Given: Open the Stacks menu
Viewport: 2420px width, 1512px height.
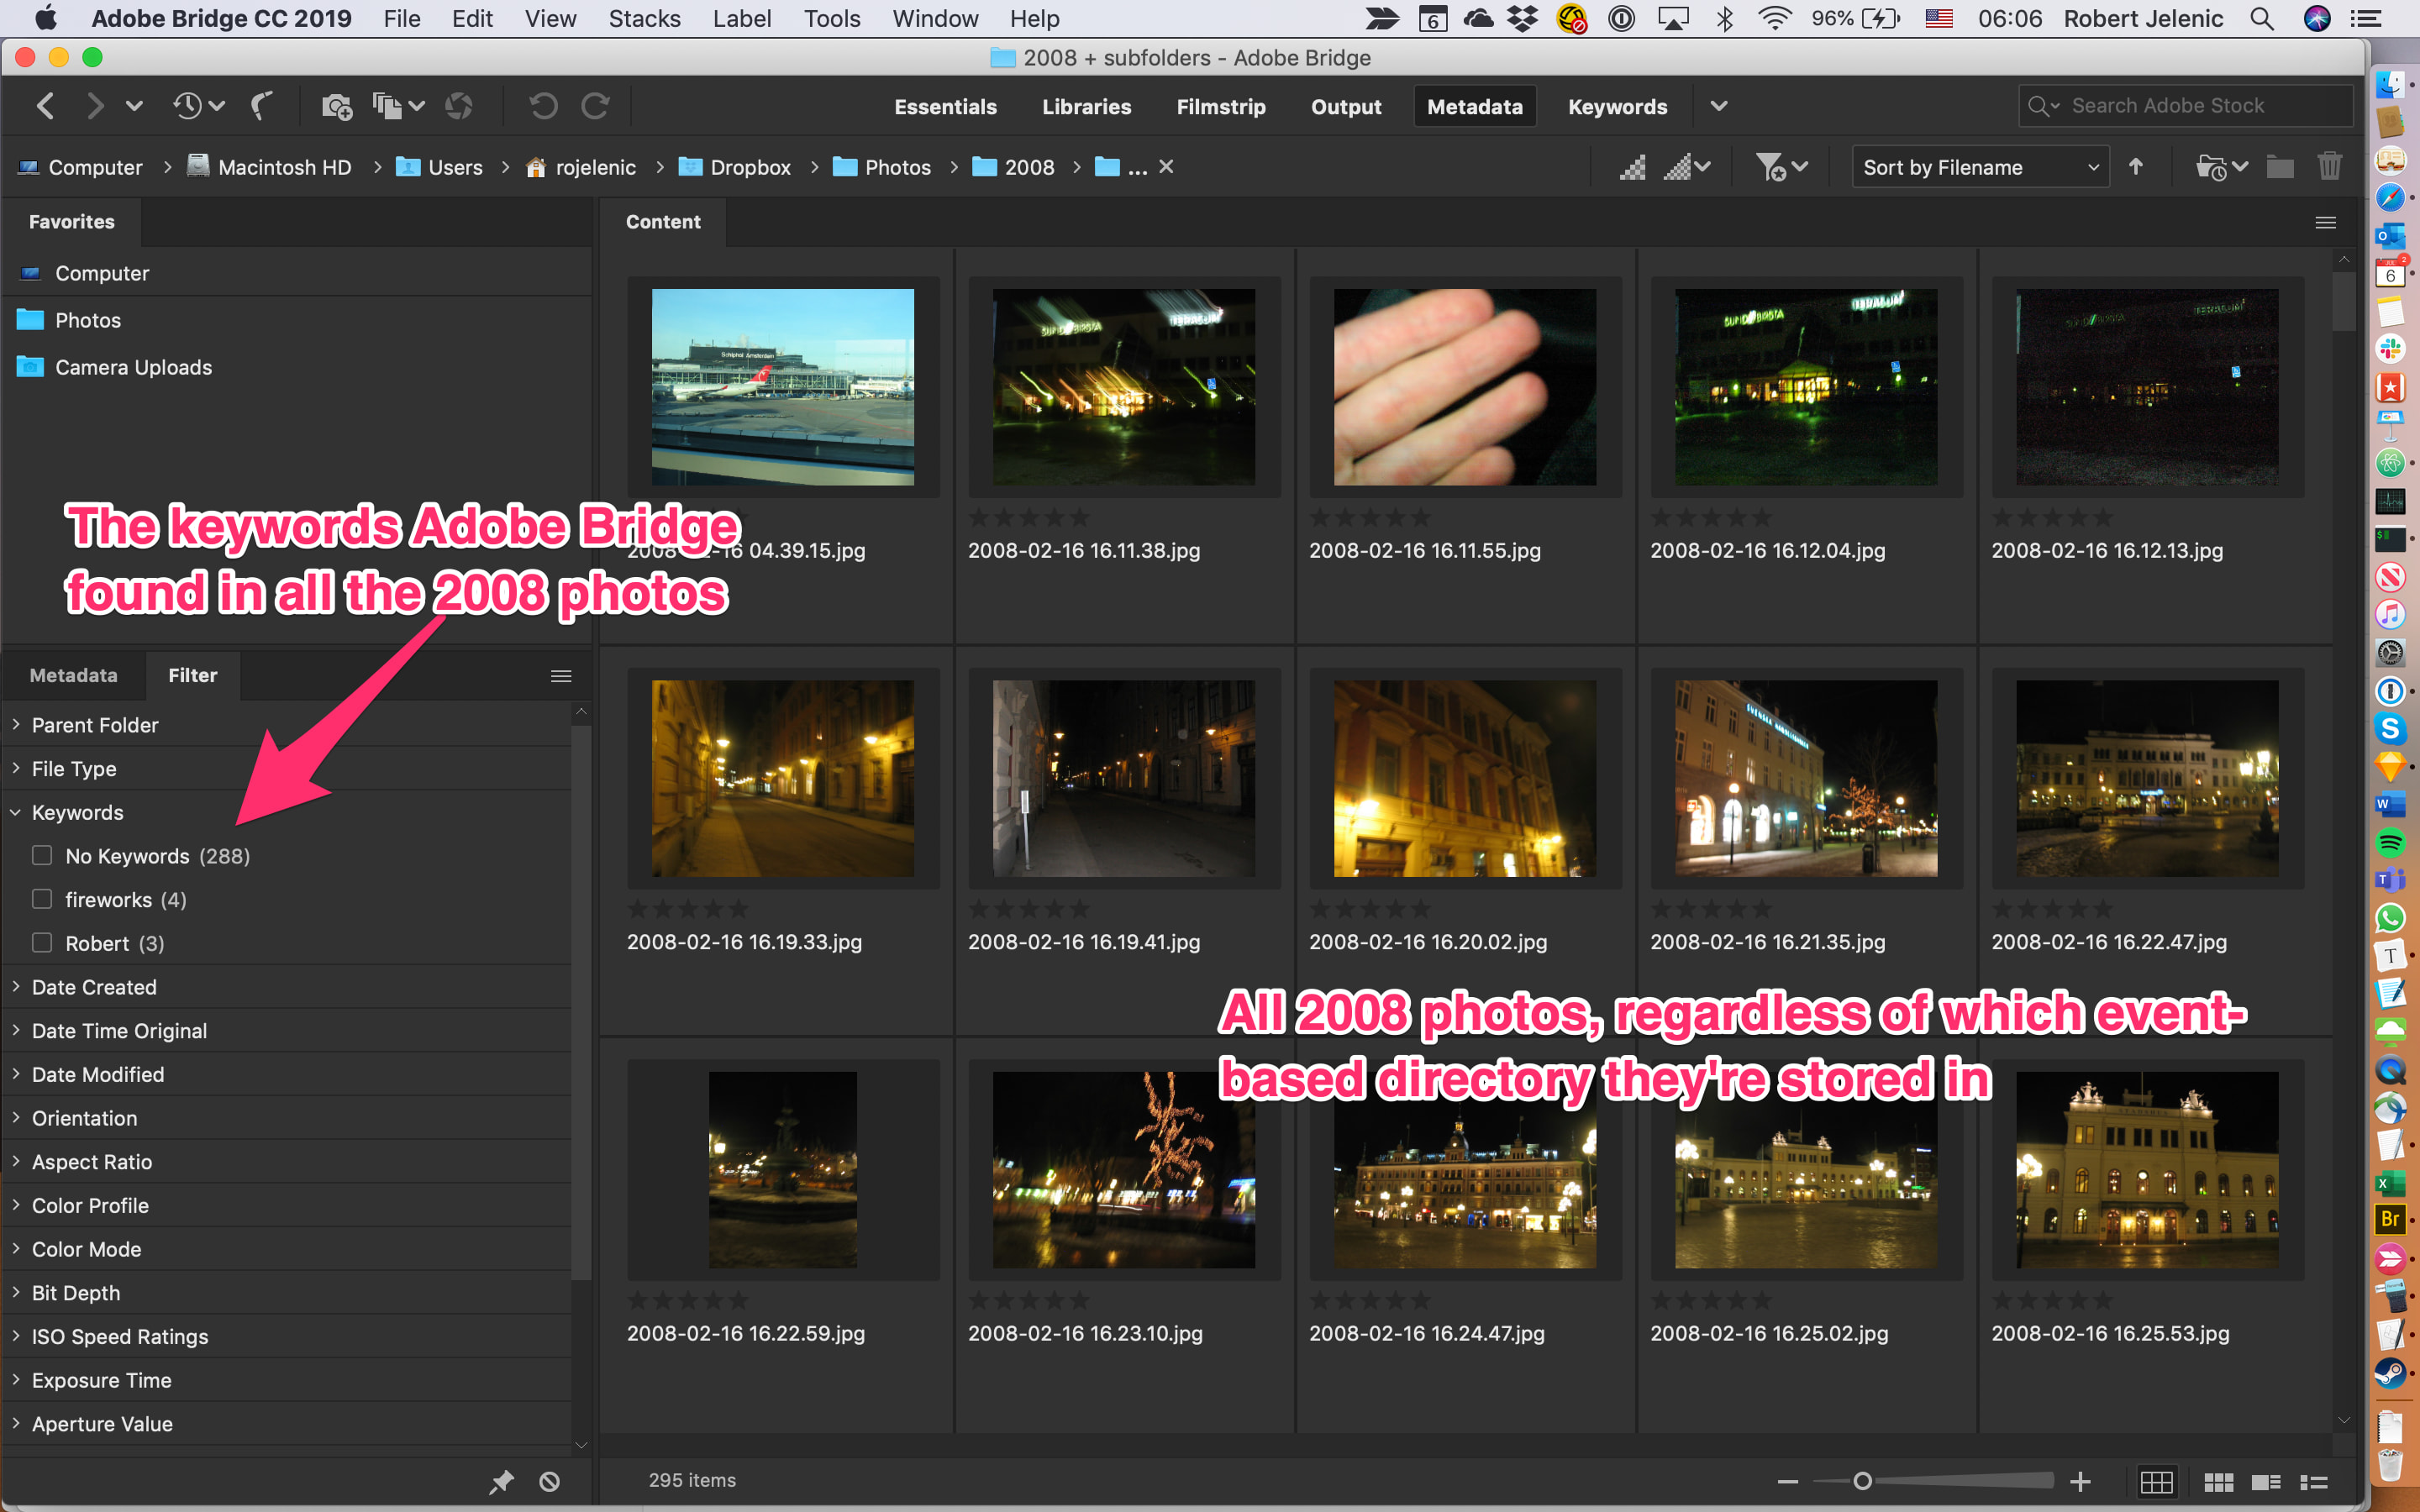Looking at the screenshot, I should pos(644,18).
